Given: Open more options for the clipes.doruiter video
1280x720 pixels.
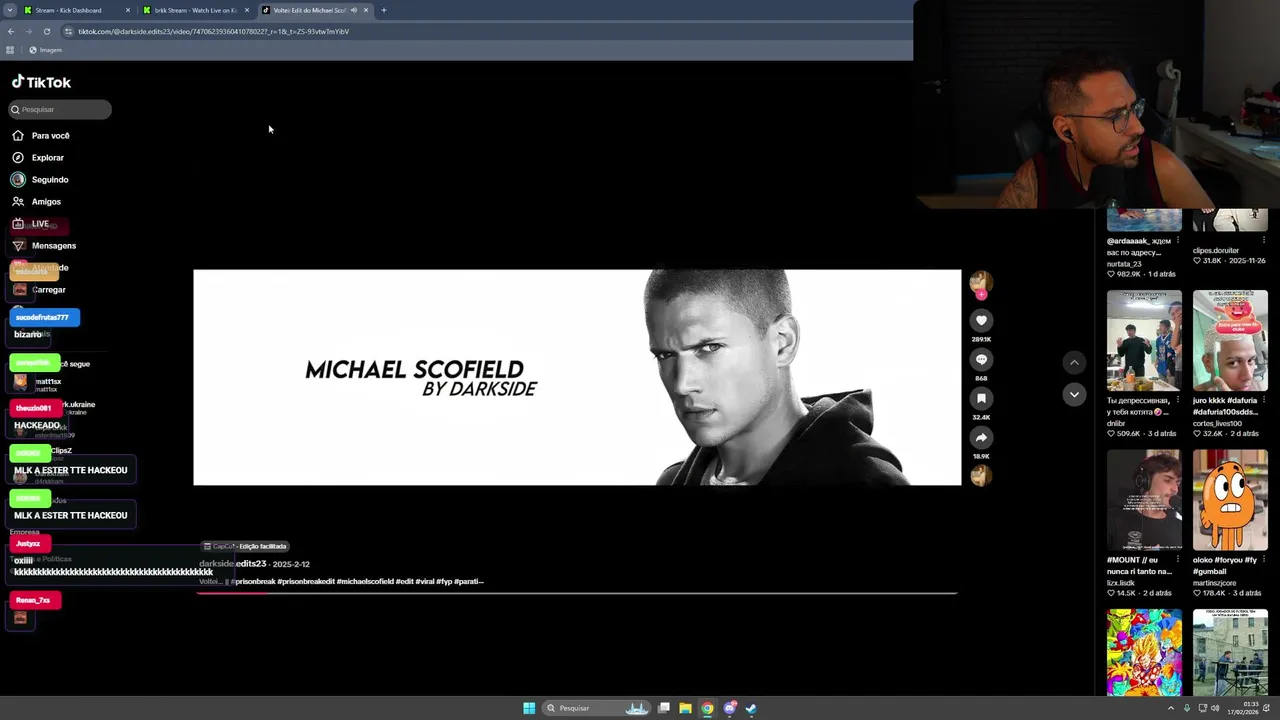Looking at the screenshot, I should pyautogui.click(x=1264, y=240).
